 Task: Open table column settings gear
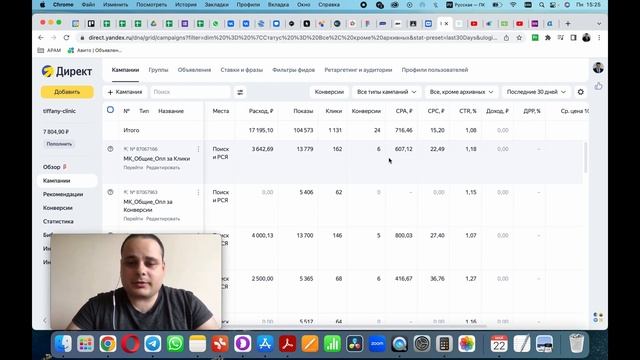[580, 92]
